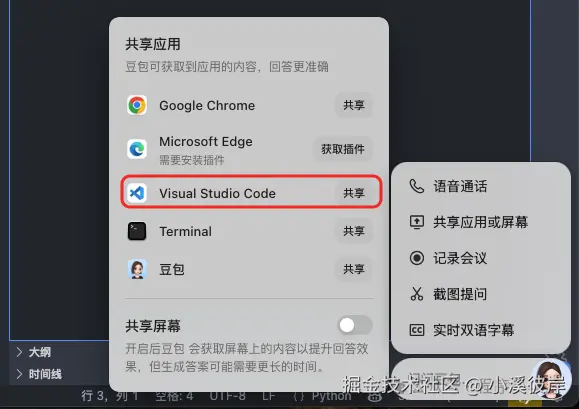The image size is (579, 409).
Task: Click the 豆包 app icon in list
Action: [x=137, y=269]
